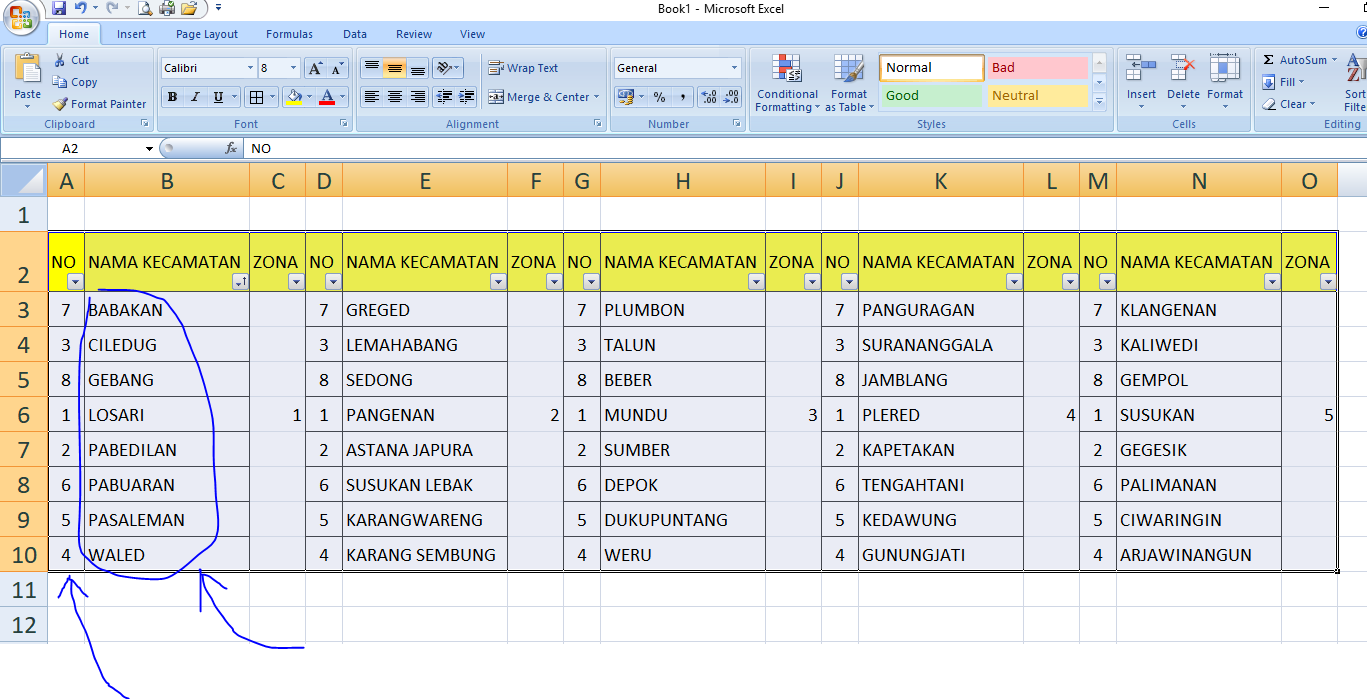
Task: Click the Insert Function fx icon
Action: 231,148
